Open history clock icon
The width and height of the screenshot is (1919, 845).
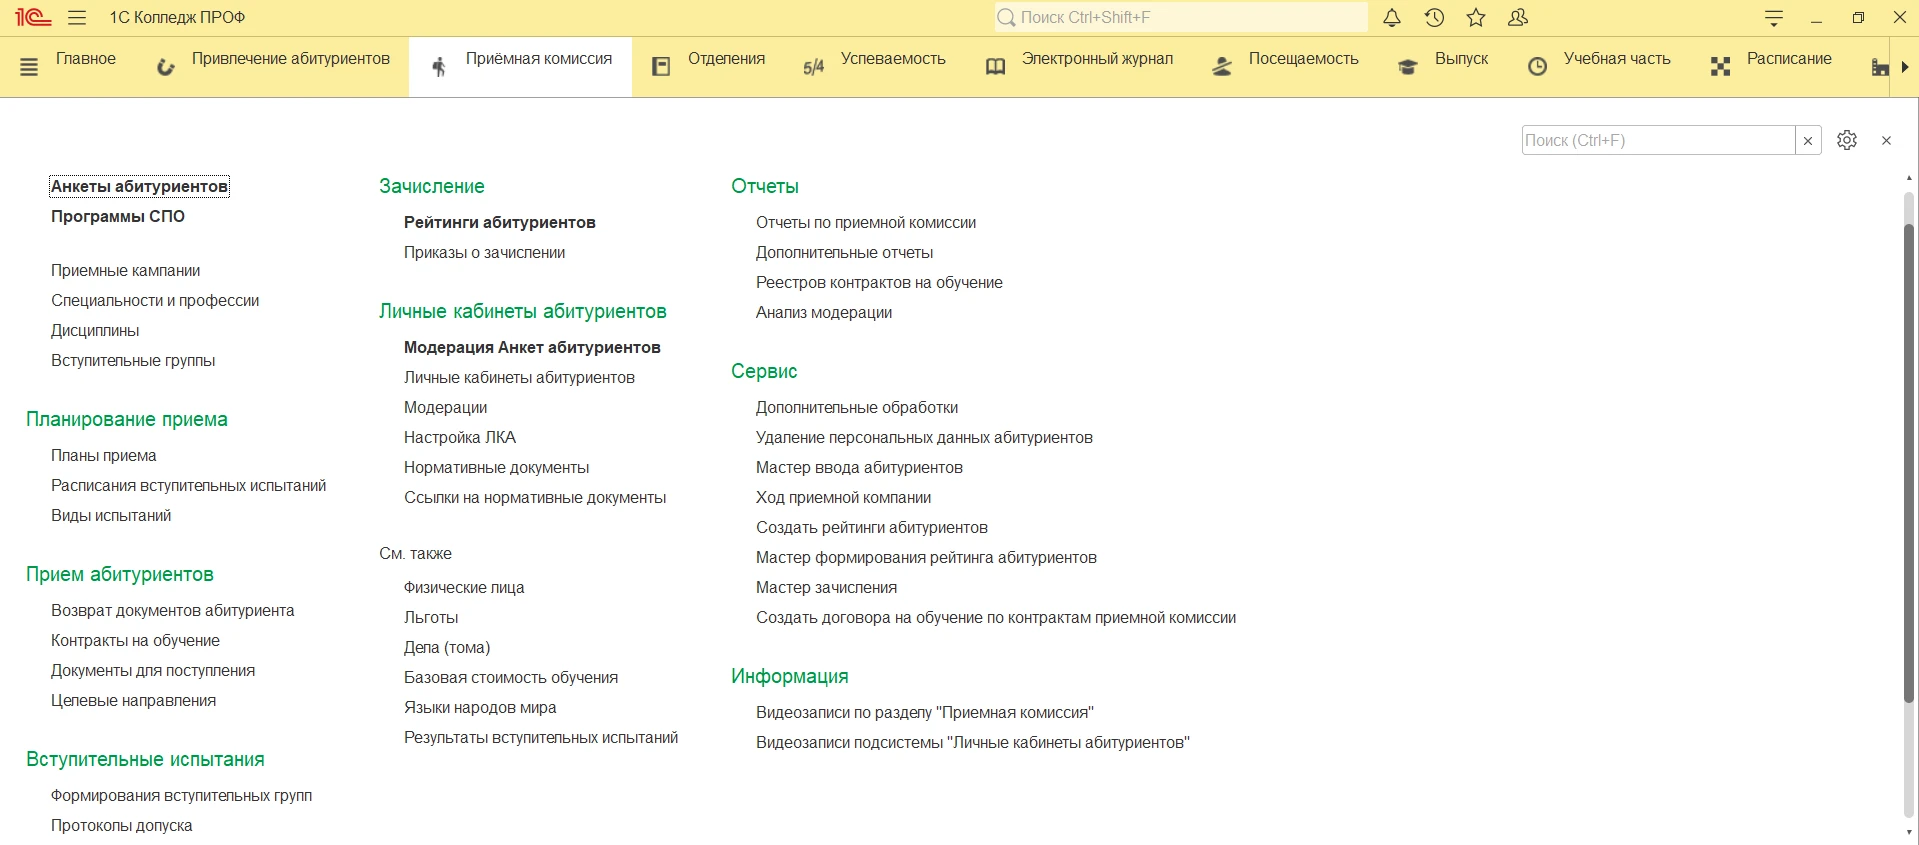[x=1434, y=17]
